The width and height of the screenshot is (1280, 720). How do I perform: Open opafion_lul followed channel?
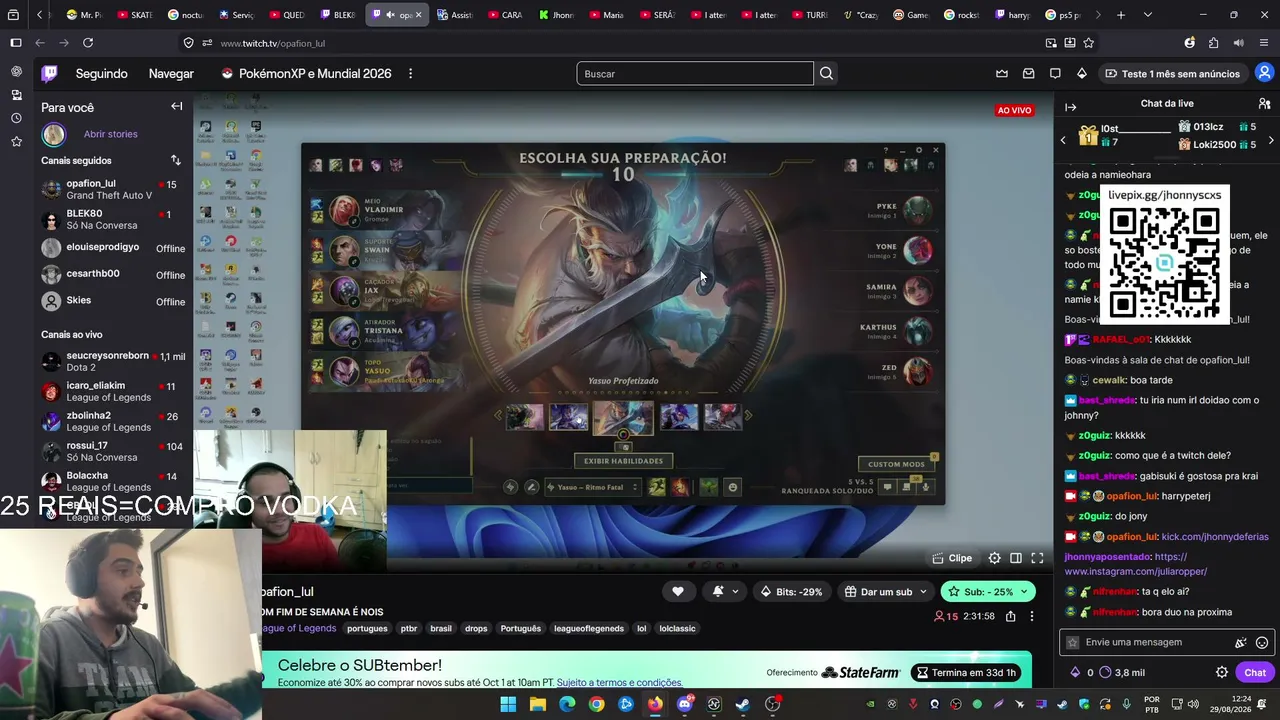[110, 189]
